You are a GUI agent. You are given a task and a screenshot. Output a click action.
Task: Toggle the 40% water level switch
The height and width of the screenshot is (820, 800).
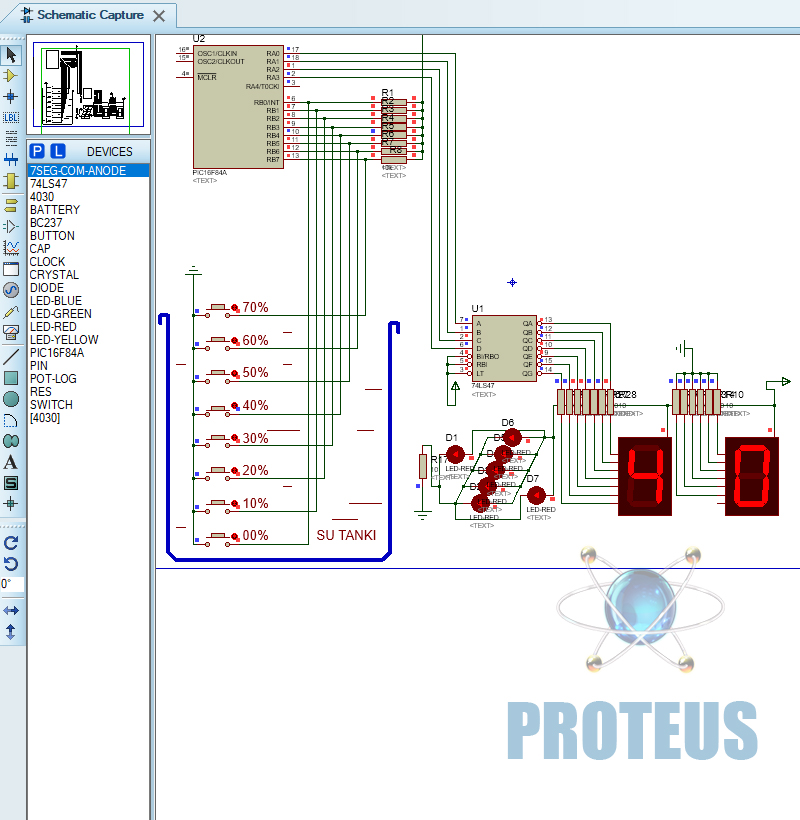click(218, 407)
